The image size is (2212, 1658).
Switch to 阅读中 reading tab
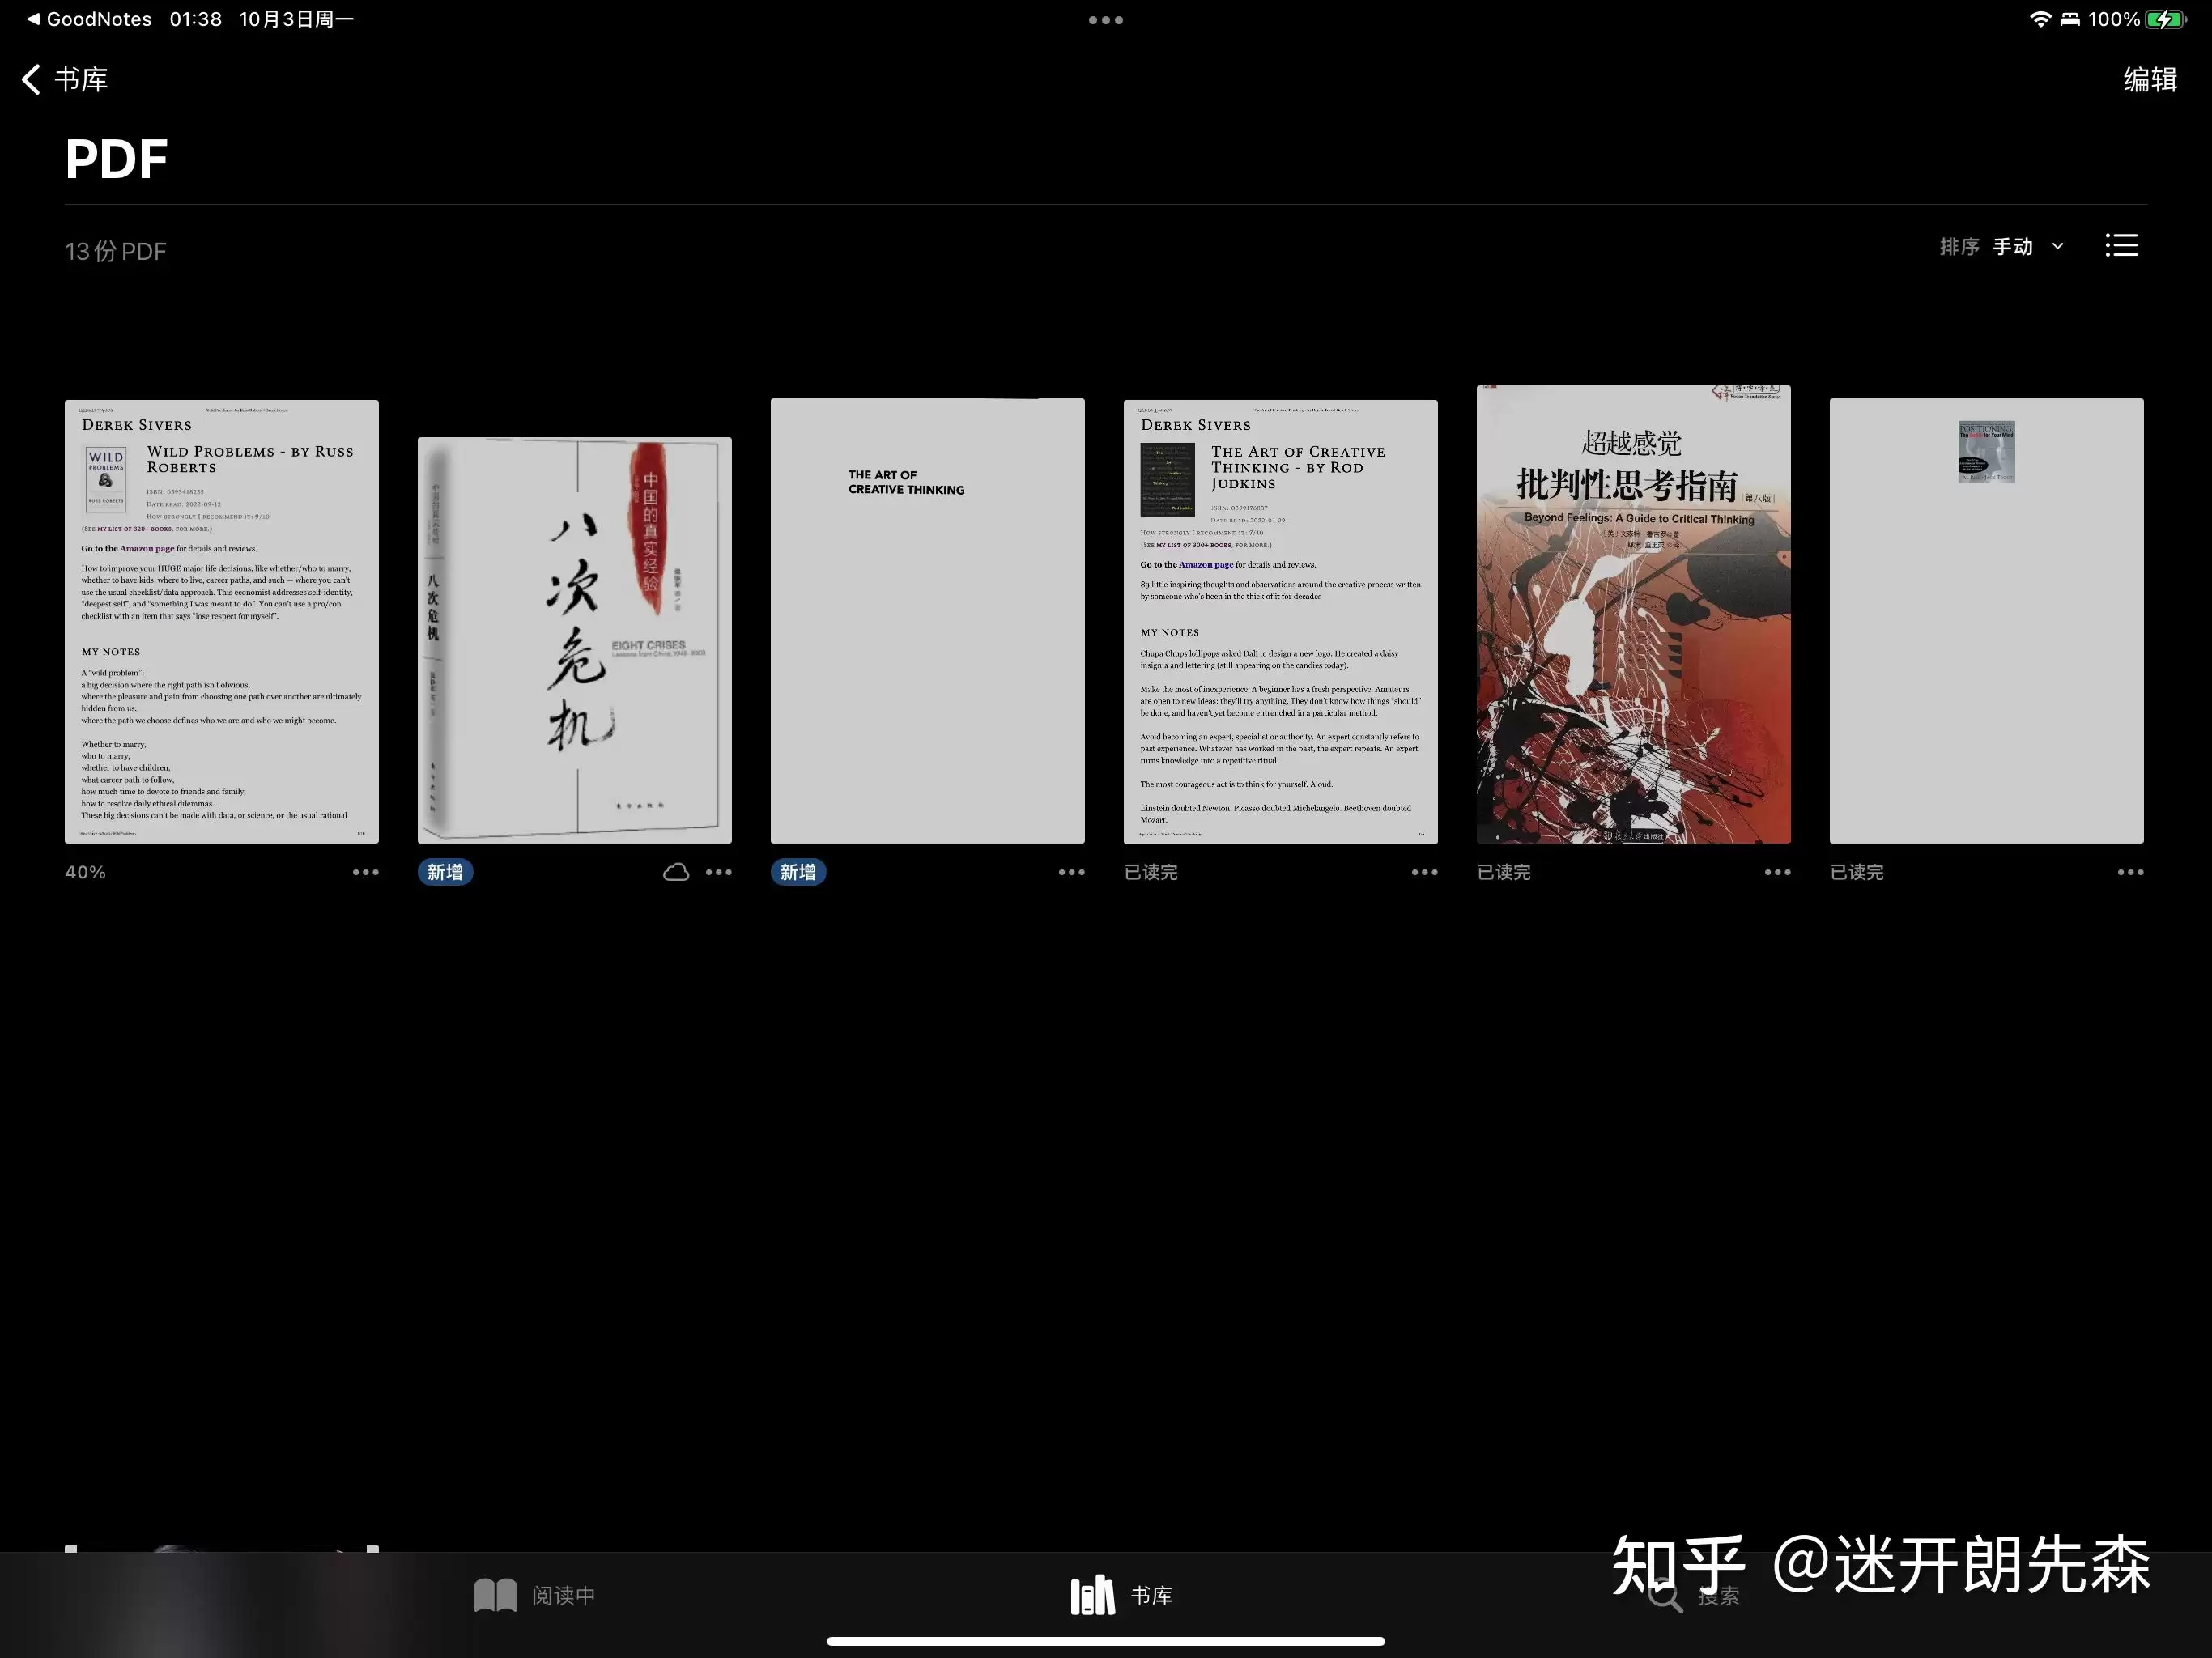coord(534,1595)
